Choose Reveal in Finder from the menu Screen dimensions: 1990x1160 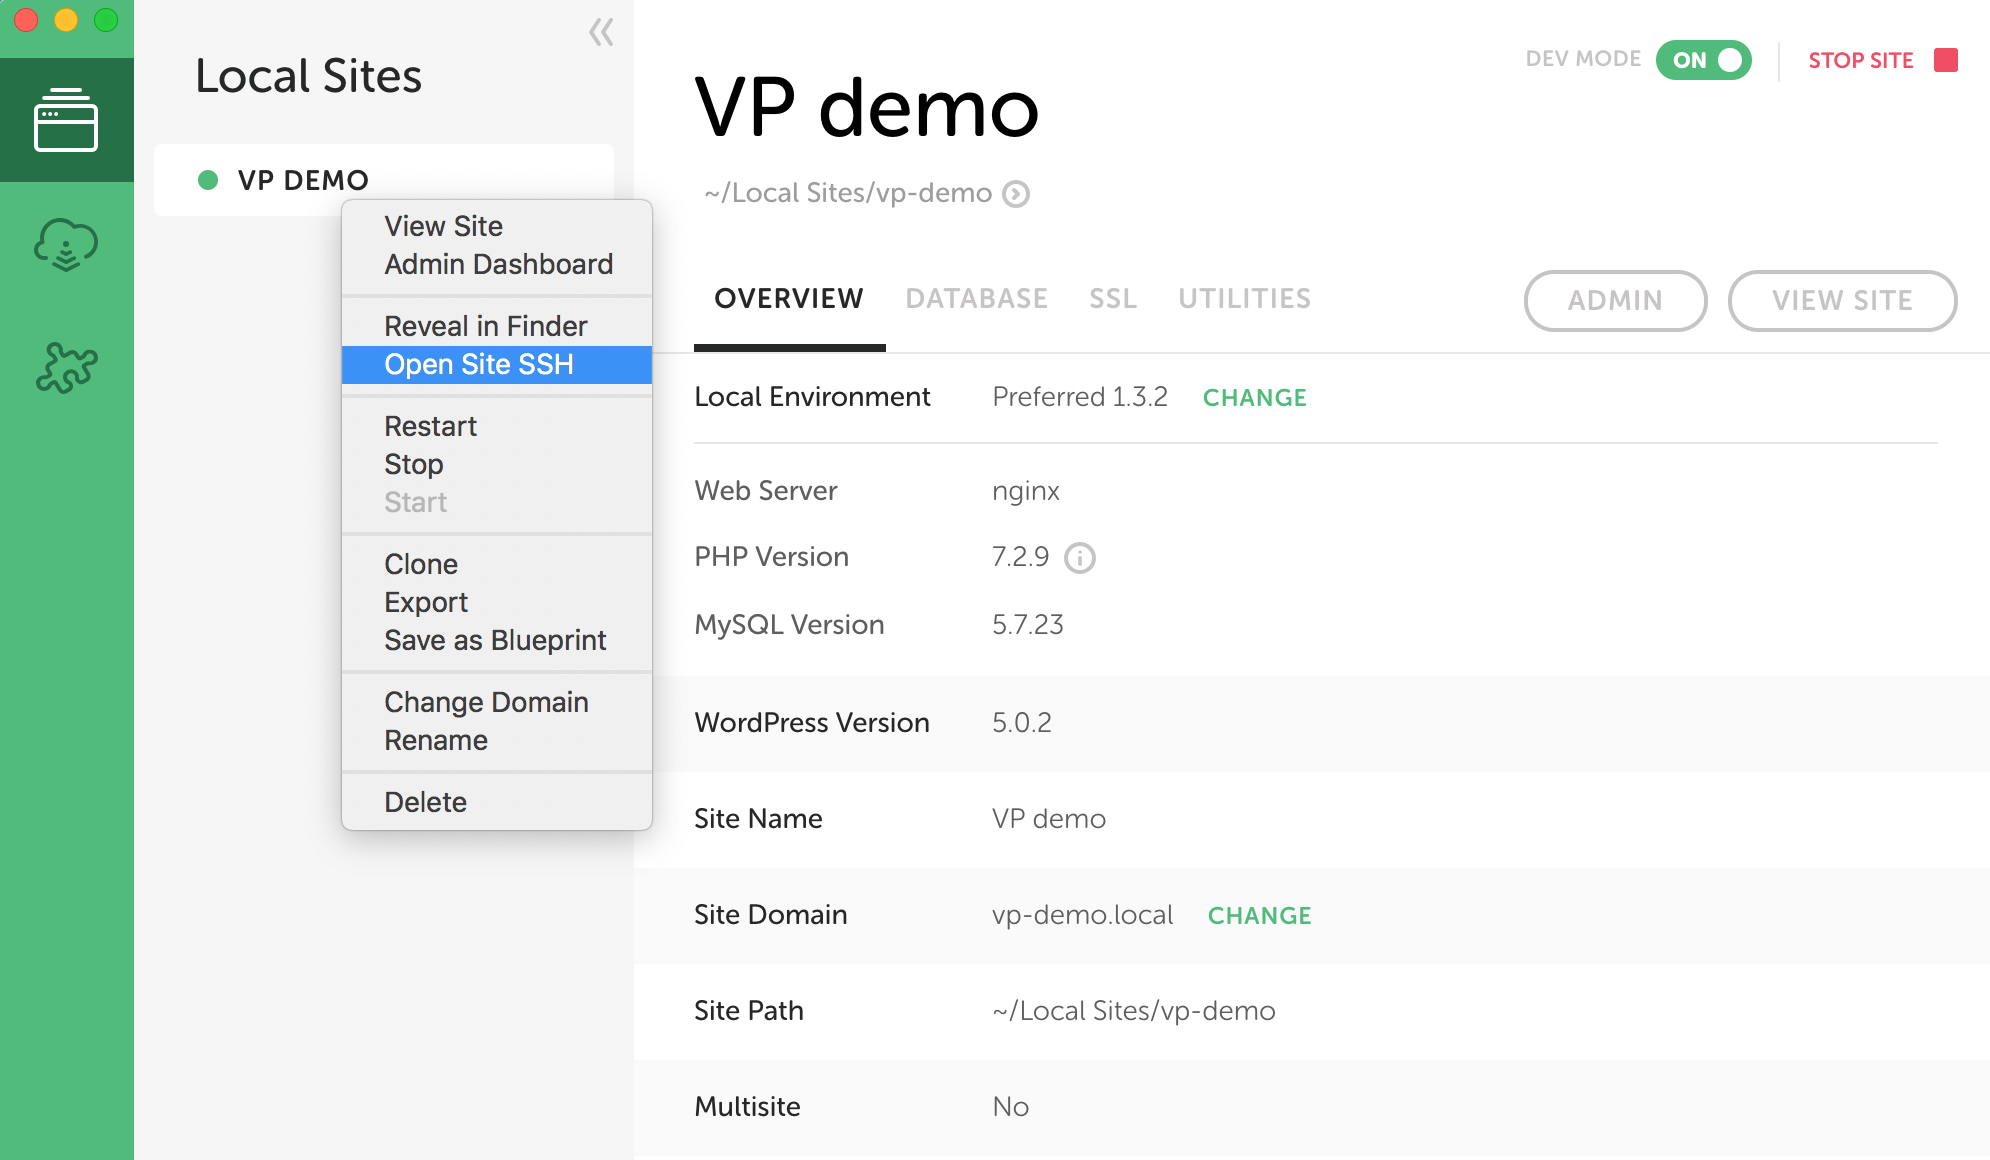(485, 327)
